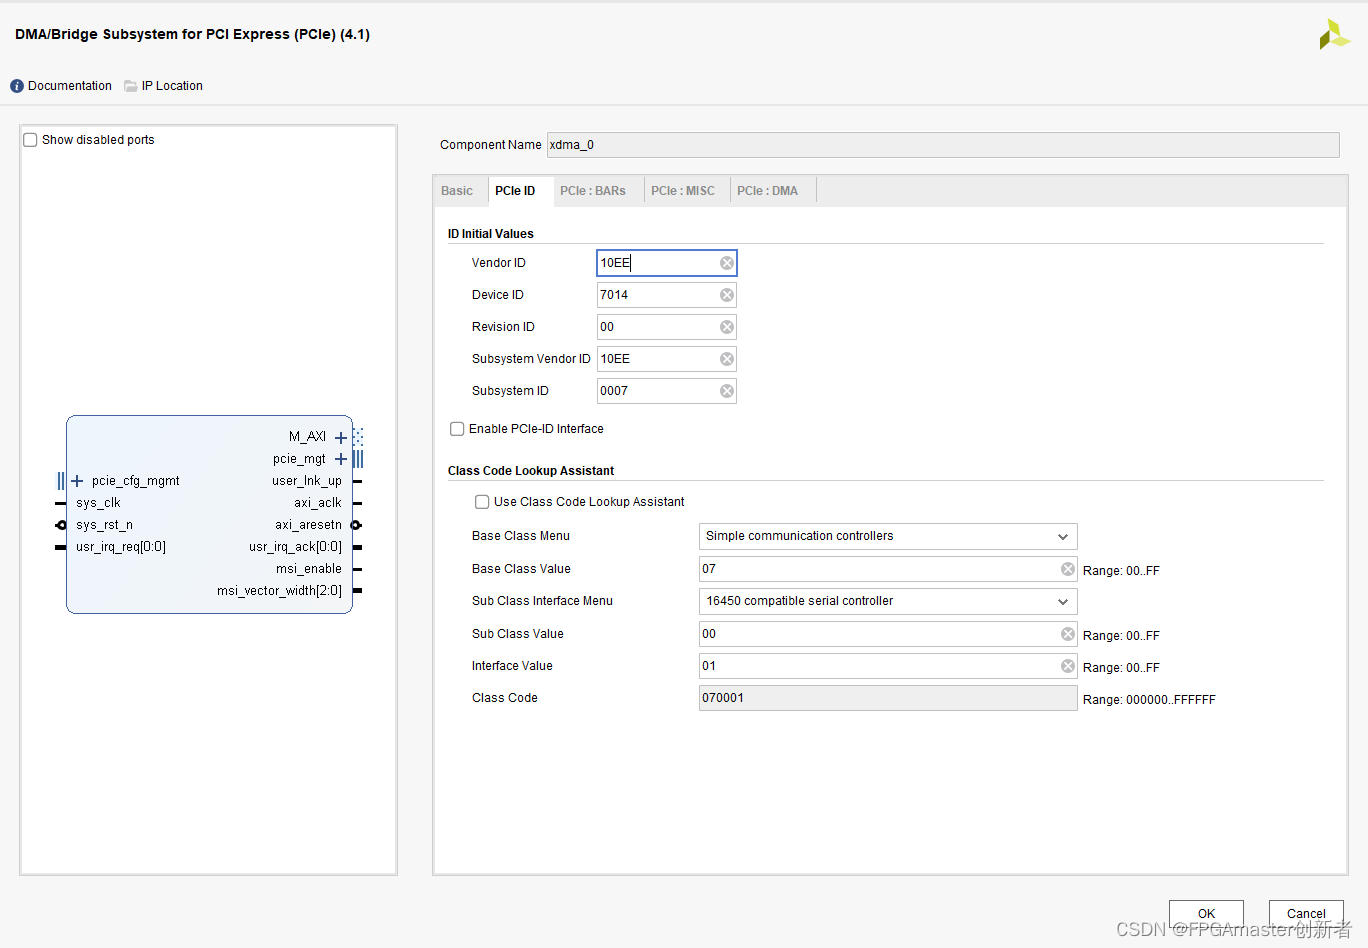Viewport: 1368px width, 948px height.
Task: Clear the Base Class Value field
Action: (1068, 569)
